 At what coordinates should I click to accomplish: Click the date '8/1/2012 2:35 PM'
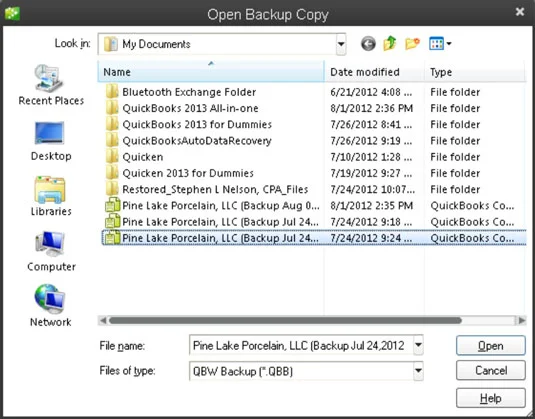click(x=372, y=206)
